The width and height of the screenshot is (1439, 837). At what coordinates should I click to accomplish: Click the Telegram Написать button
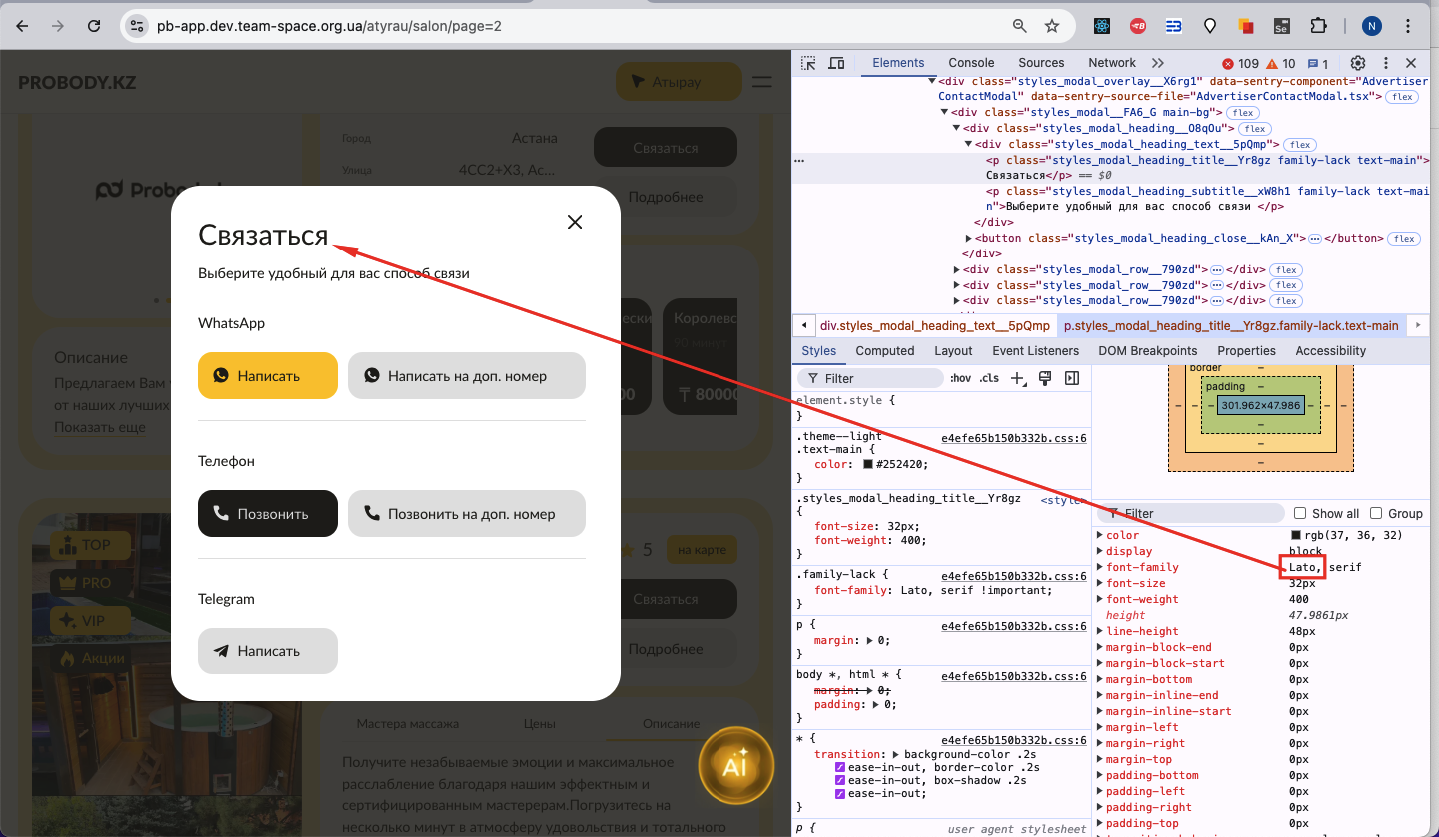tap(268, 651)
